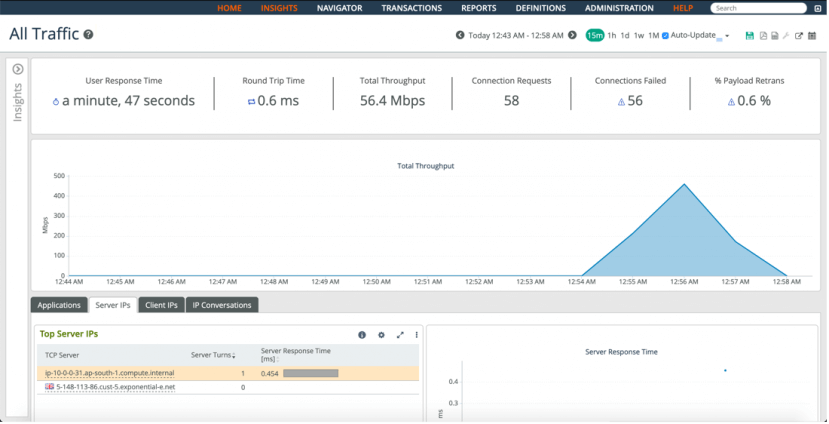The width and height of the screenshot is (829, 424).
Task: Expand the Insights side panel
Action: [x=17, y=69]
